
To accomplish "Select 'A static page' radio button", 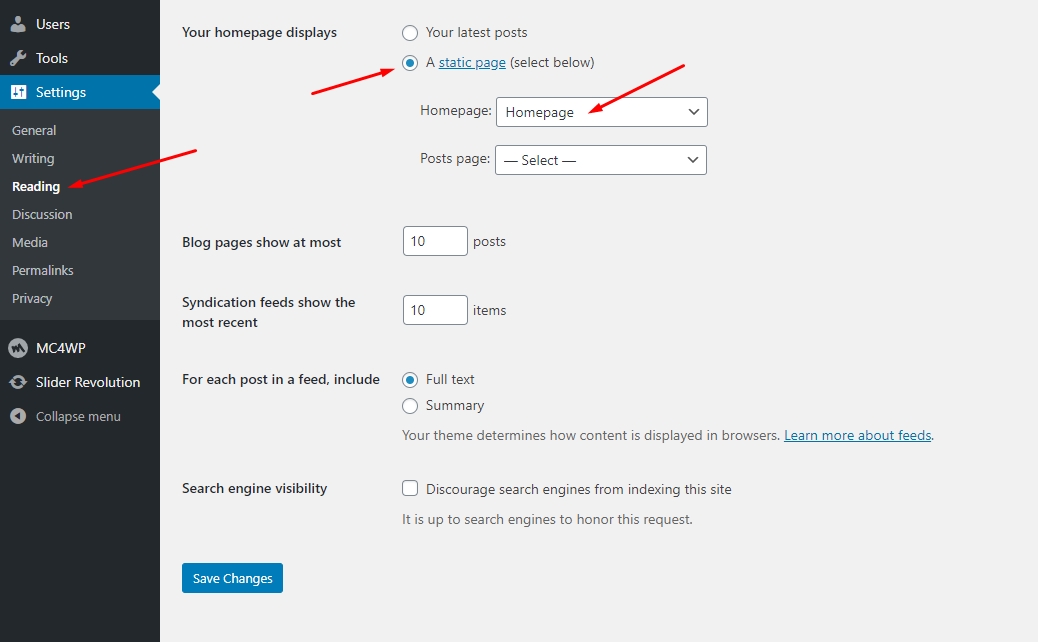I will pyautogui.click(x=410, y=63).
